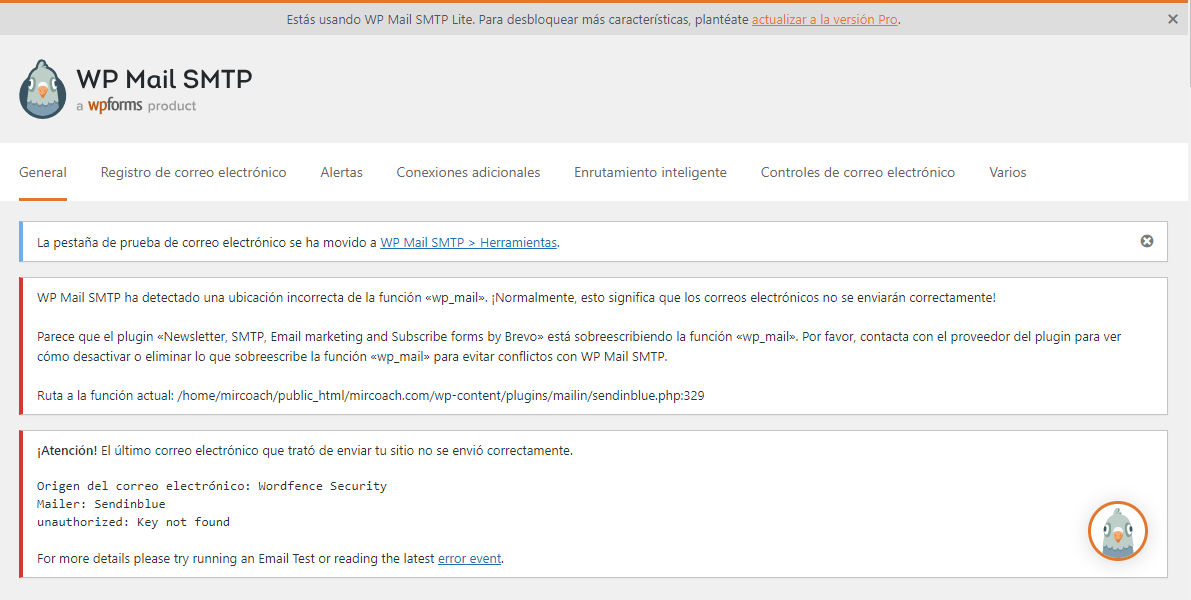
Task: Click the Origen del correo electrónico: Wordfence Security line
Action: pos(212,486)
